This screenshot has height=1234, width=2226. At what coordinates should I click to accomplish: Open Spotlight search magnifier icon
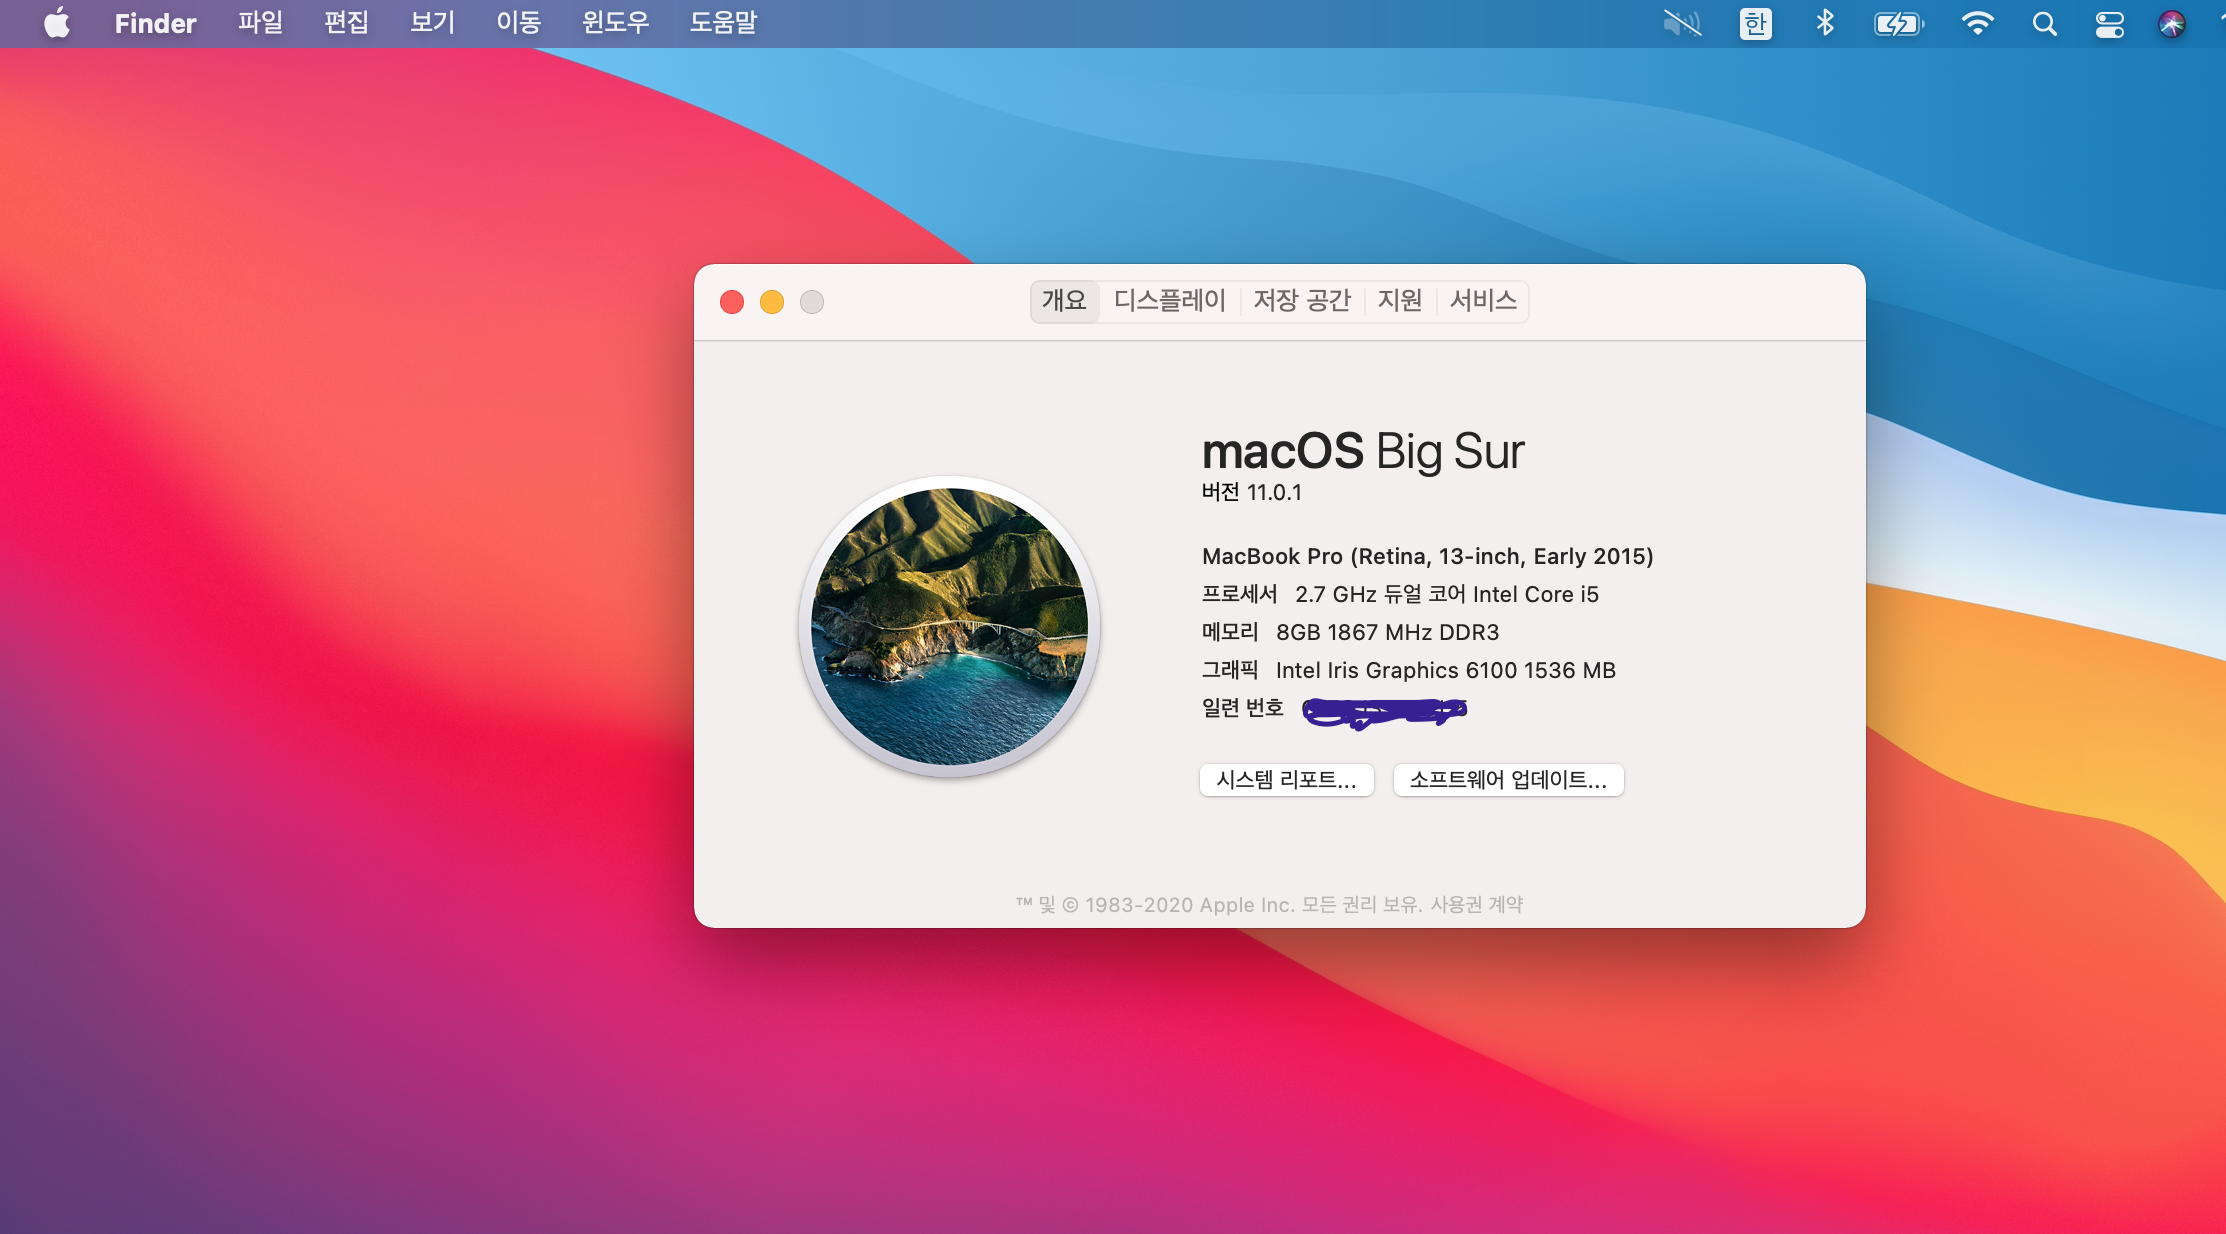[x=2044, y=23]
